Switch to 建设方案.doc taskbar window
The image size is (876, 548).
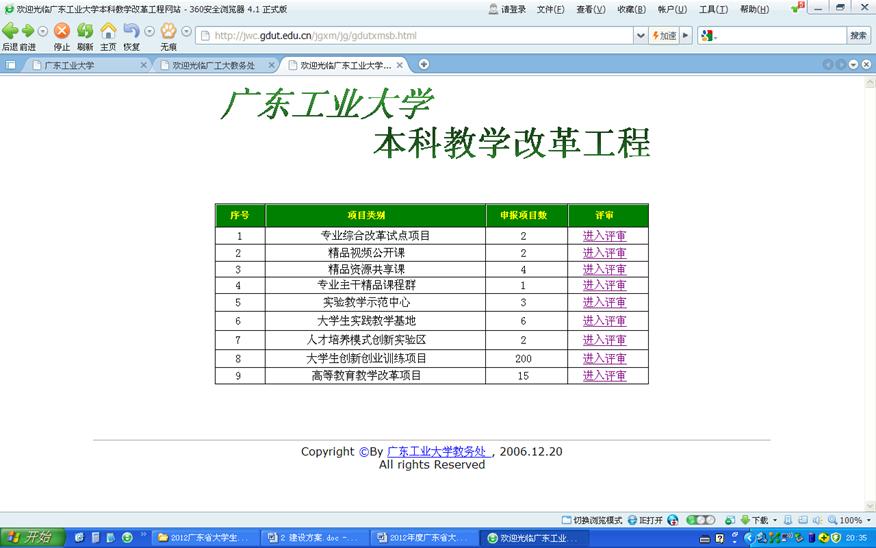[x=314, y=538]
